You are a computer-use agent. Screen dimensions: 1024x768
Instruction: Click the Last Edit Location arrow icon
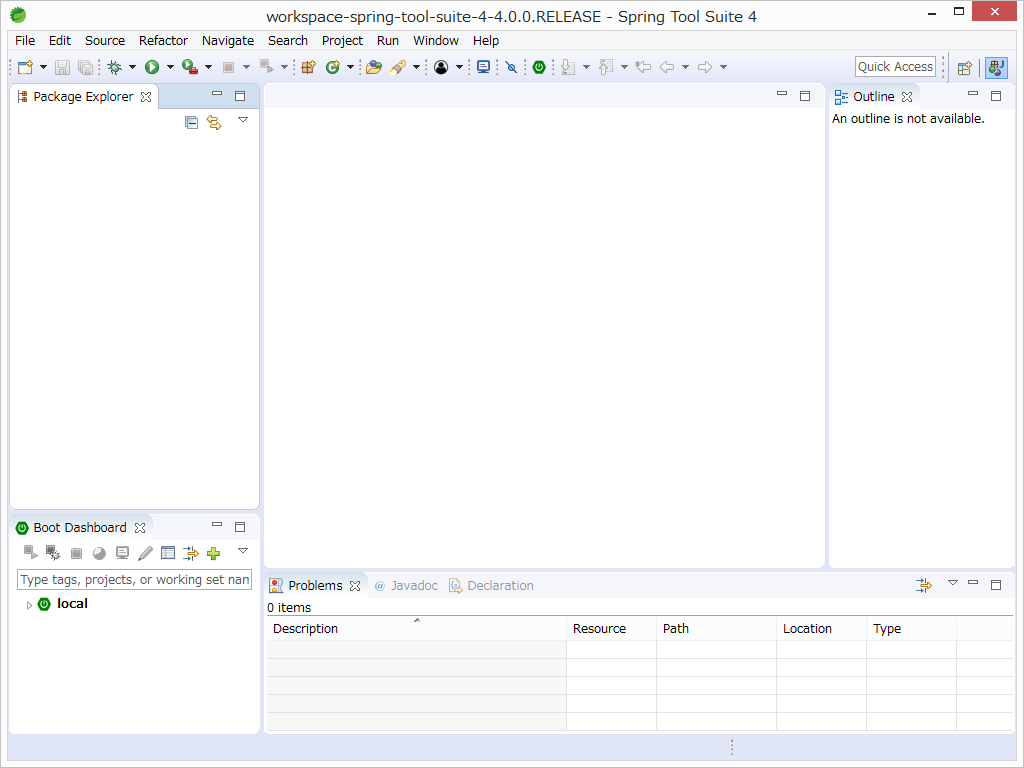643,67
